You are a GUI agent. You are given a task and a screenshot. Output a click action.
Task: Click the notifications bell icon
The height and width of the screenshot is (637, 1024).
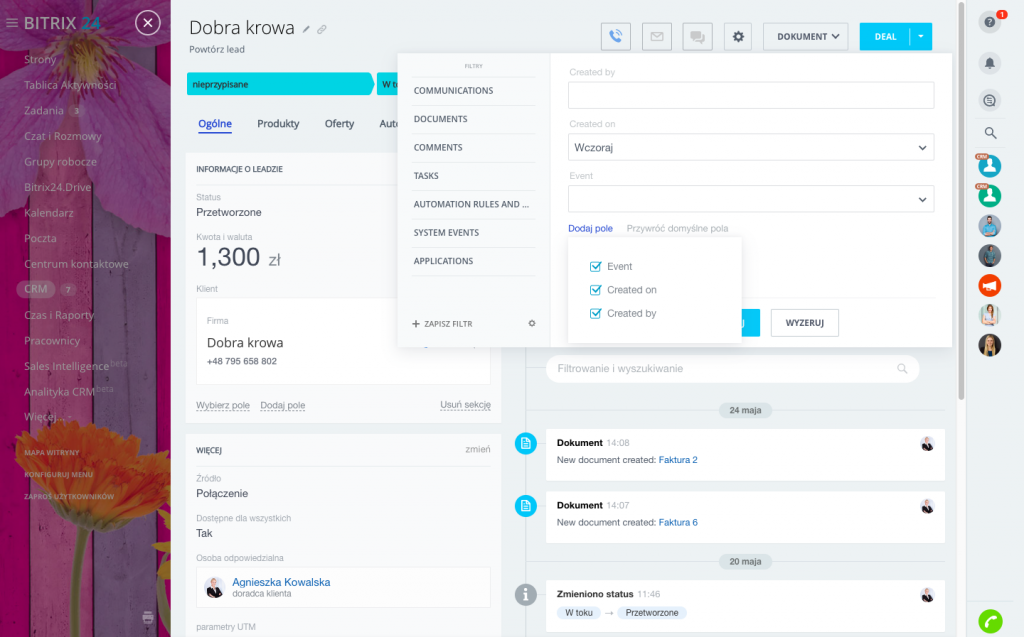pyautogui.click(x=990, y=62)
